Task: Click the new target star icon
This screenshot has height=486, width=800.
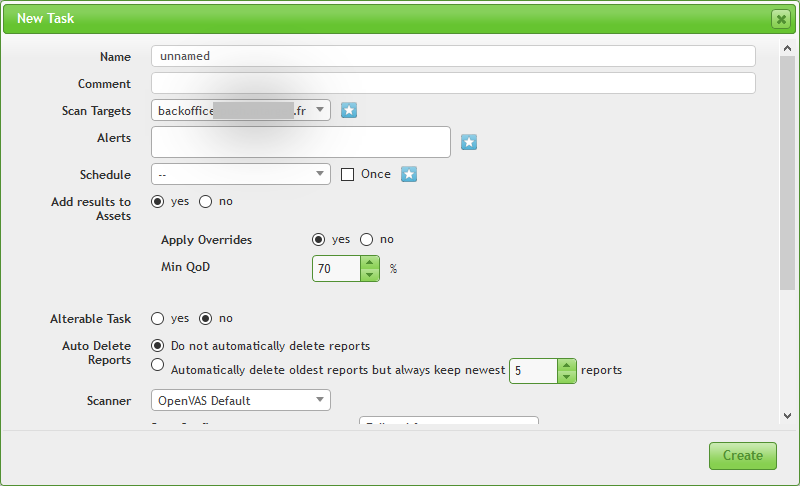Action: click(349, 111)
